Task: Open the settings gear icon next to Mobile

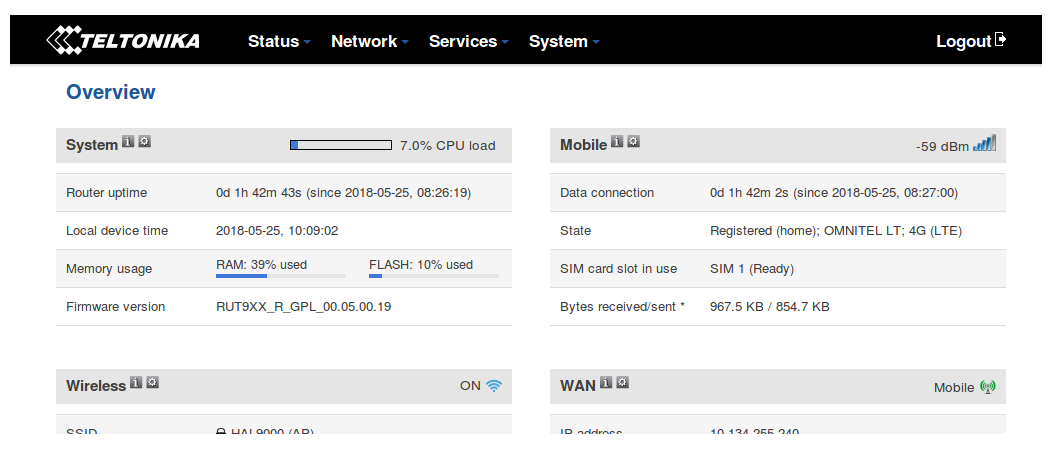Action: 633,143
